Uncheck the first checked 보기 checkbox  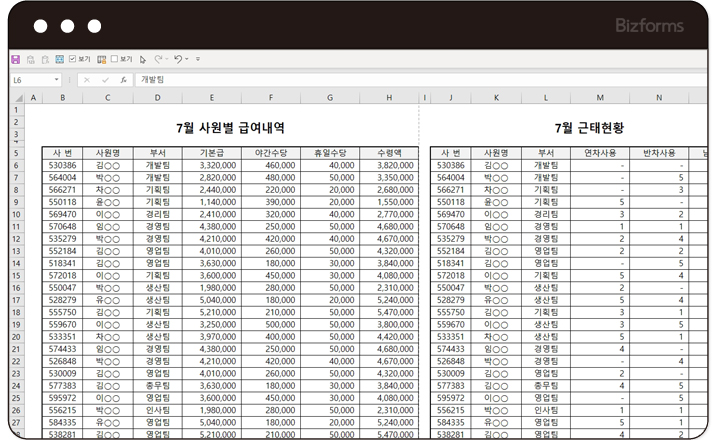72,59
